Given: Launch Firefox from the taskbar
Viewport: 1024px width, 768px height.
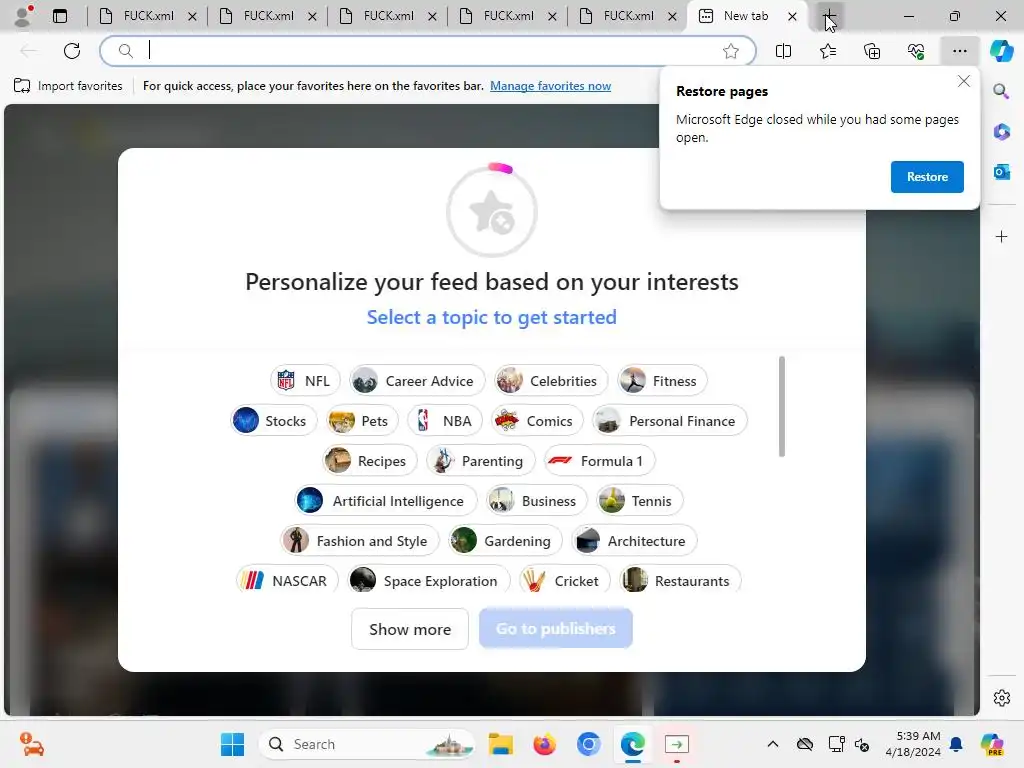Looking at the screenshot, I should (545, 744).
